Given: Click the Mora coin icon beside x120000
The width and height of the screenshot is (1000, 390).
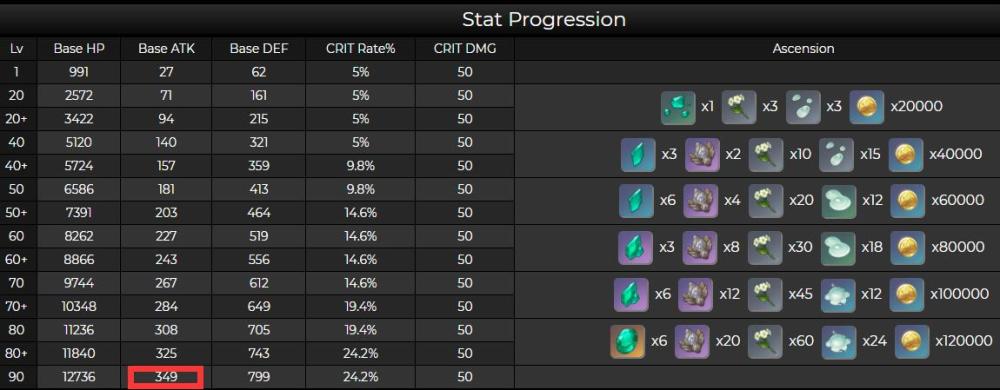Looking at the screenshot, I should [x=912, y=342].
